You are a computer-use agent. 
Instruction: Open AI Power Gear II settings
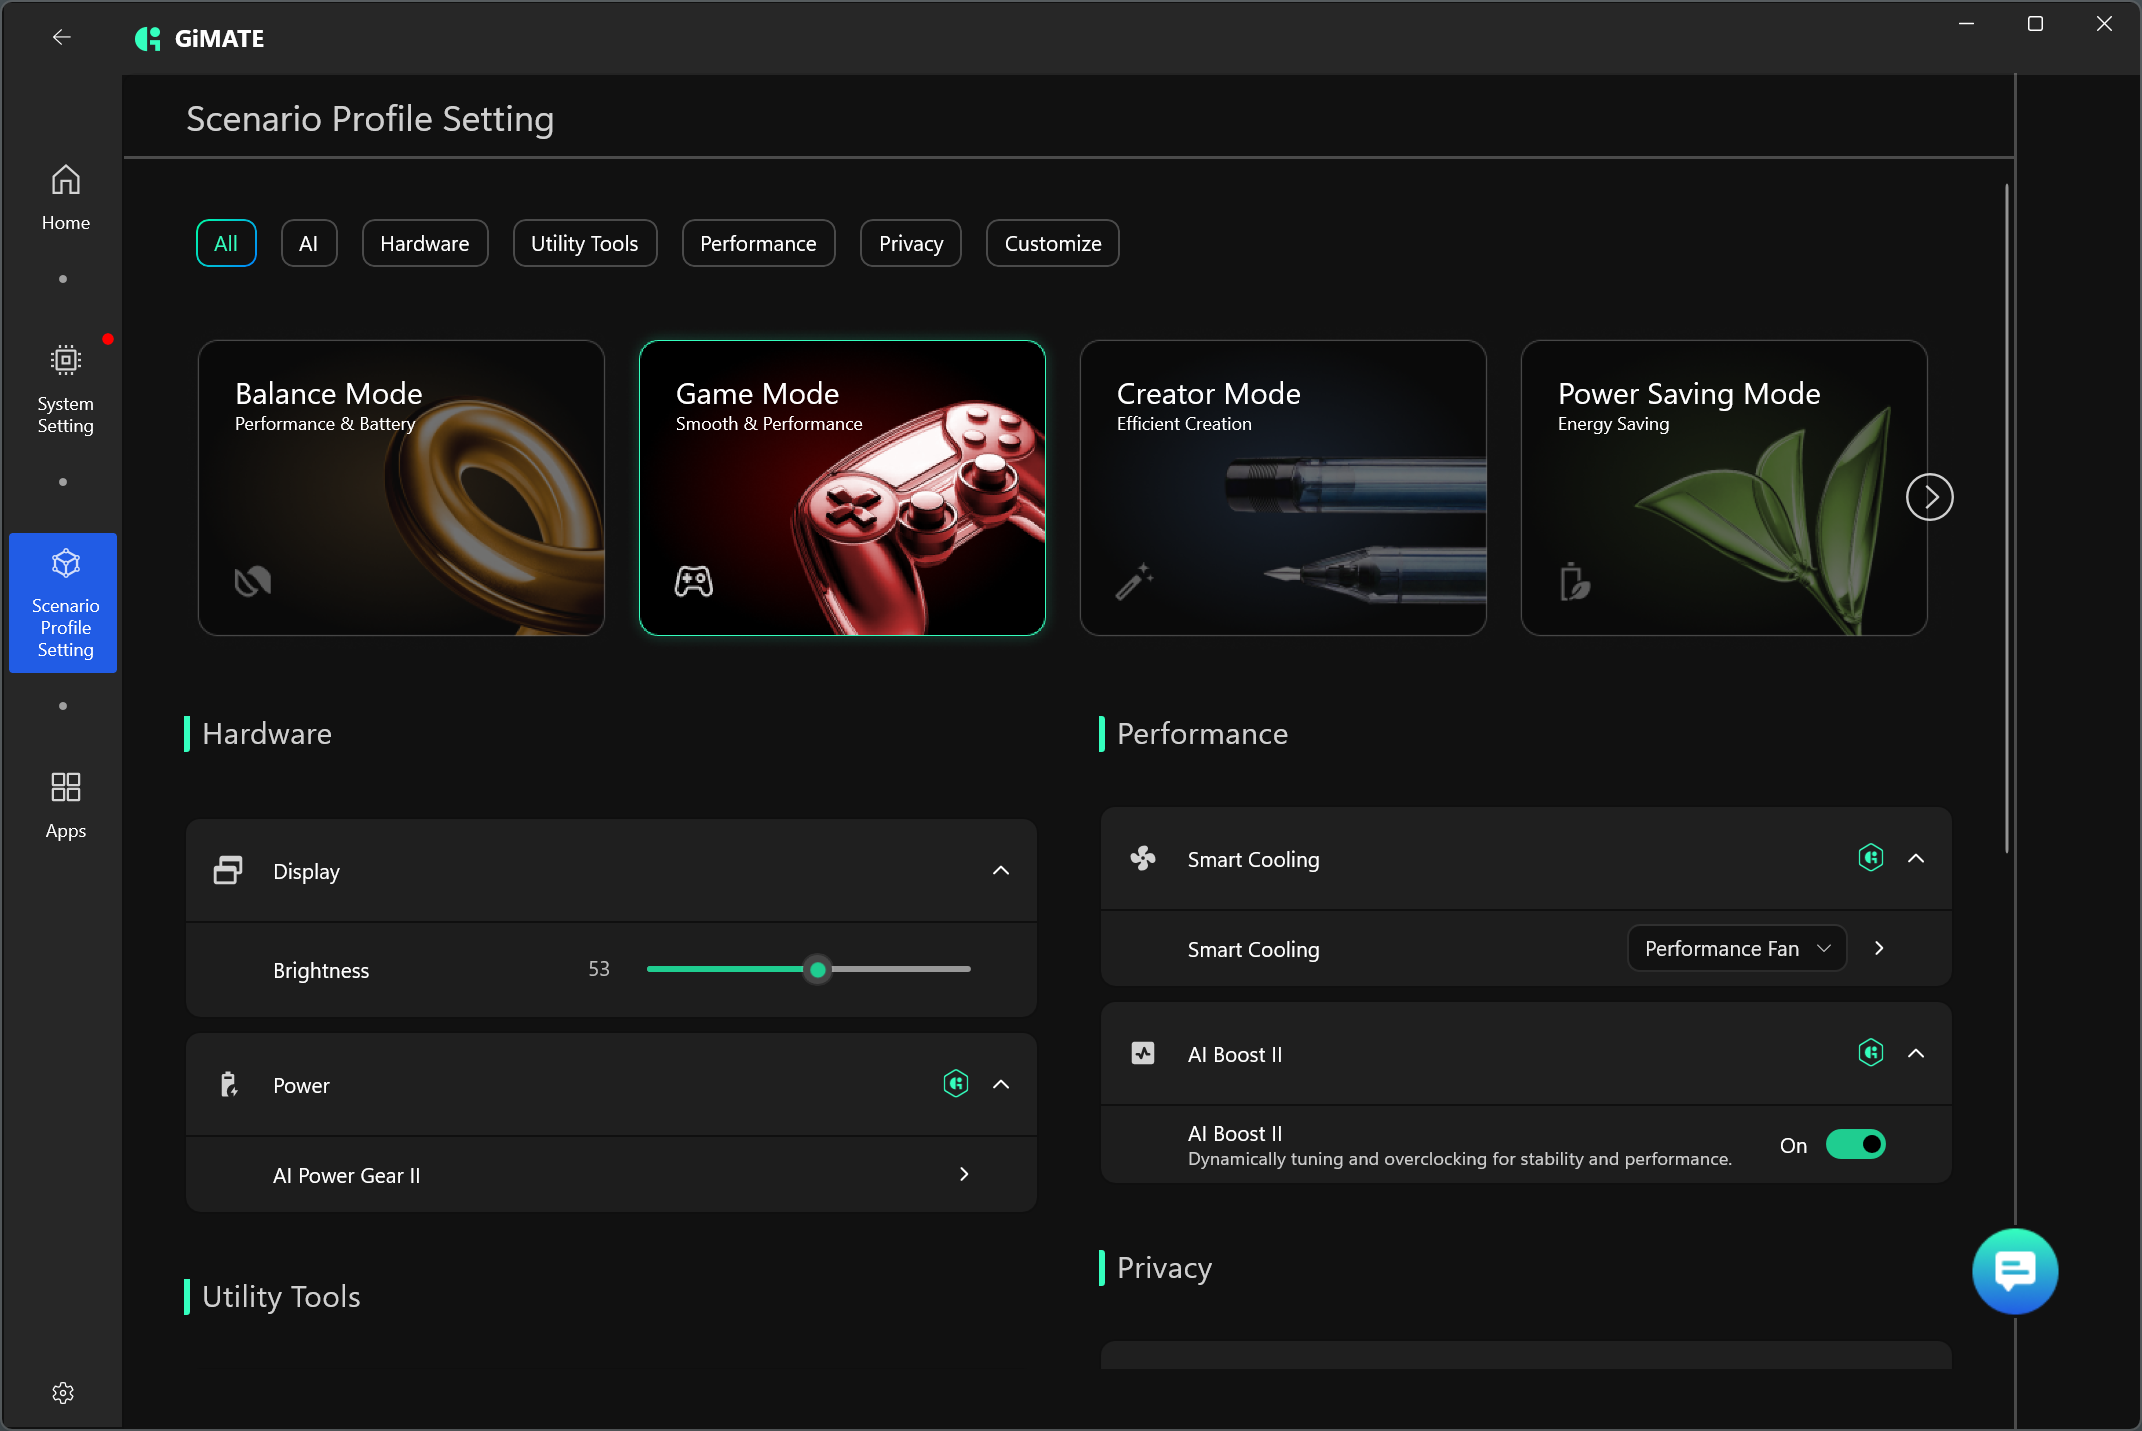(x=964, y=1174)
